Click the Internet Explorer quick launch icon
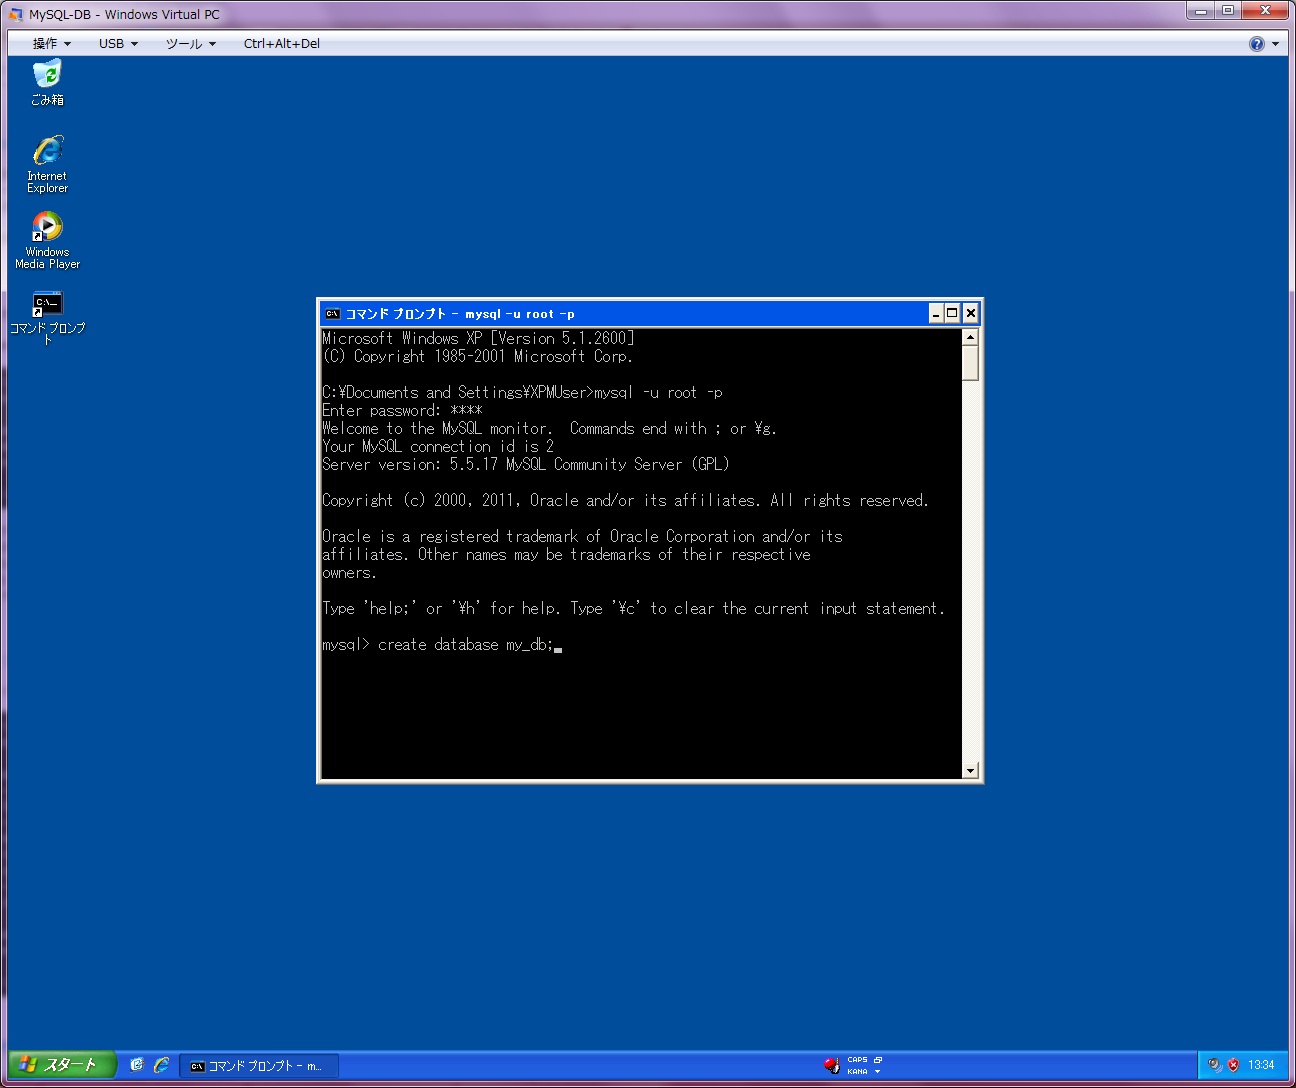Image resolution: width=1296 pixels, height=1088 pixels. click(x=161, y=1065)
